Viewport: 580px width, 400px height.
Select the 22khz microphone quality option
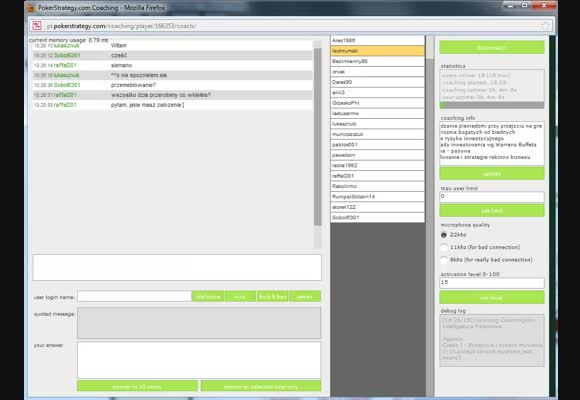click(444, 235)
